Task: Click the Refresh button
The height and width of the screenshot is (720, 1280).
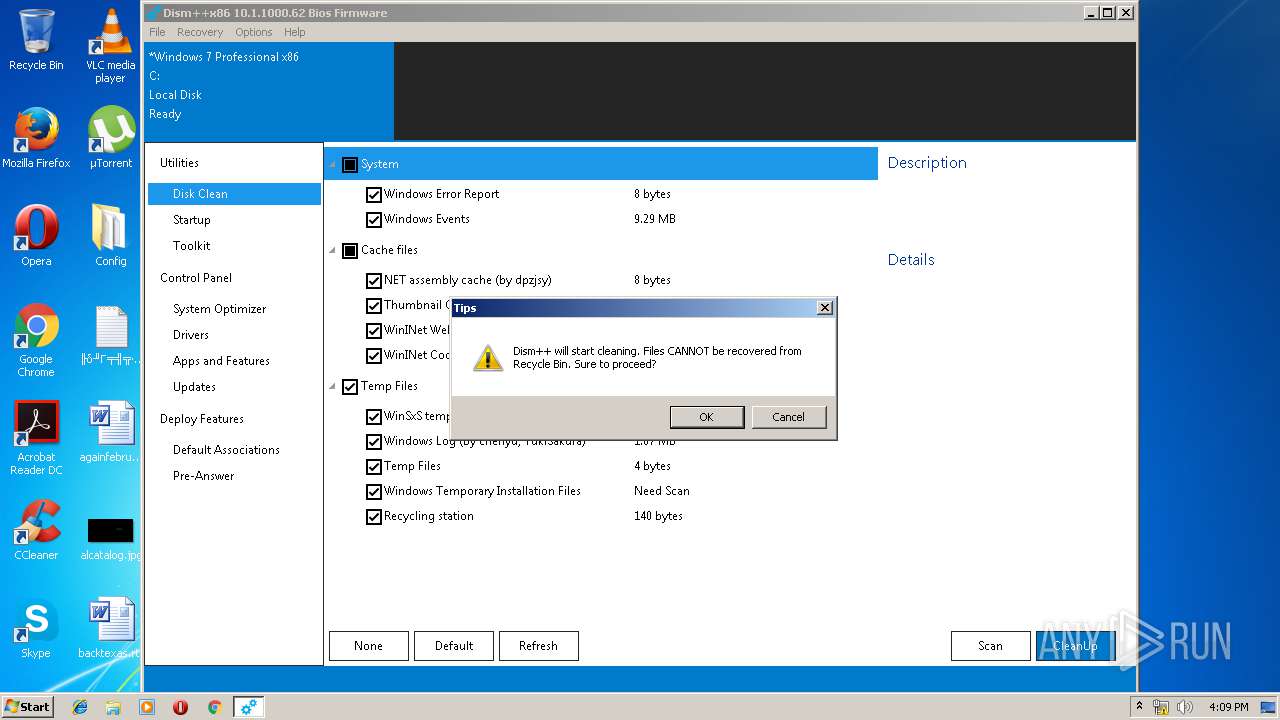Action: (x=538, y=646)
